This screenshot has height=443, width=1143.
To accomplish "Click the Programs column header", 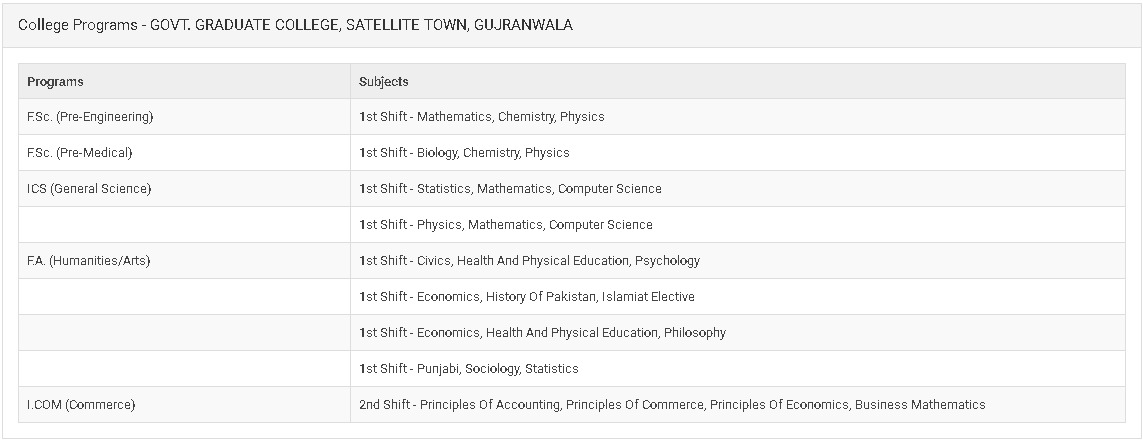I will (x=55, y=81).
